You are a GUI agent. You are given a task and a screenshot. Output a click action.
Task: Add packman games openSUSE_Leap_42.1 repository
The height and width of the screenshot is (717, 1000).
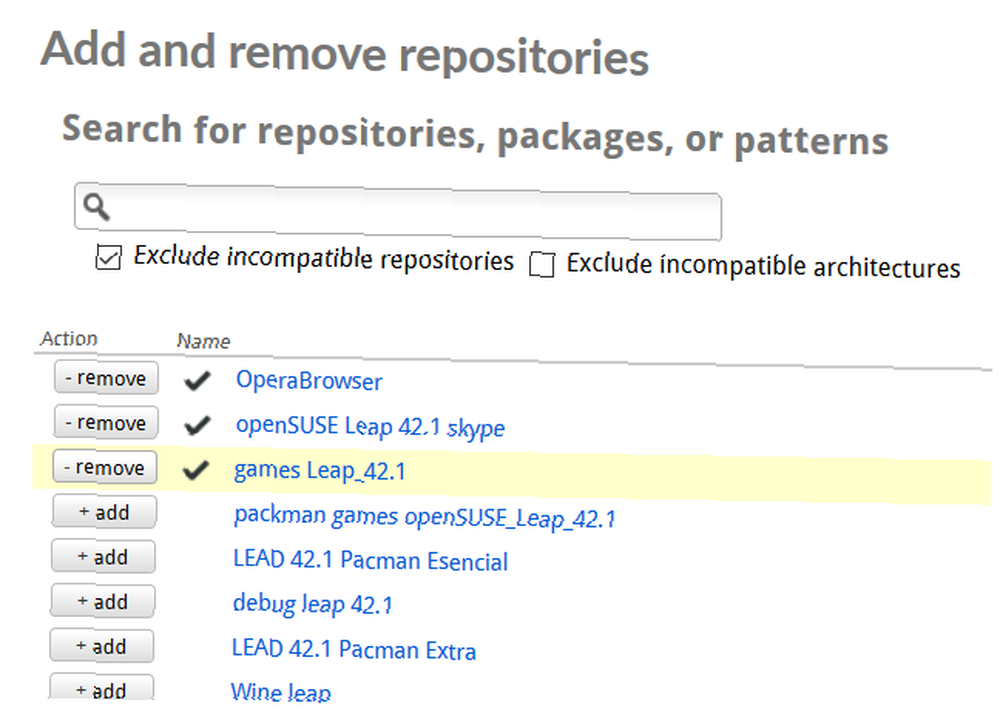click(104, 512)
